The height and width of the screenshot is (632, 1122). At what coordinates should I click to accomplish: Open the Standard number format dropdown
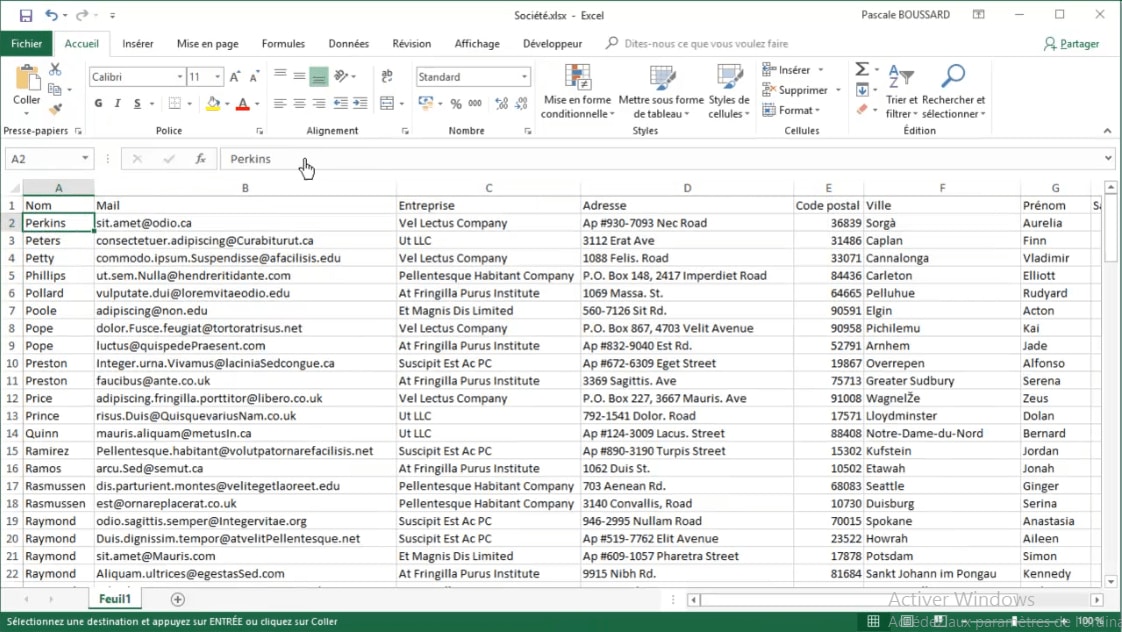pyautogui.click(x=525, y=76)
